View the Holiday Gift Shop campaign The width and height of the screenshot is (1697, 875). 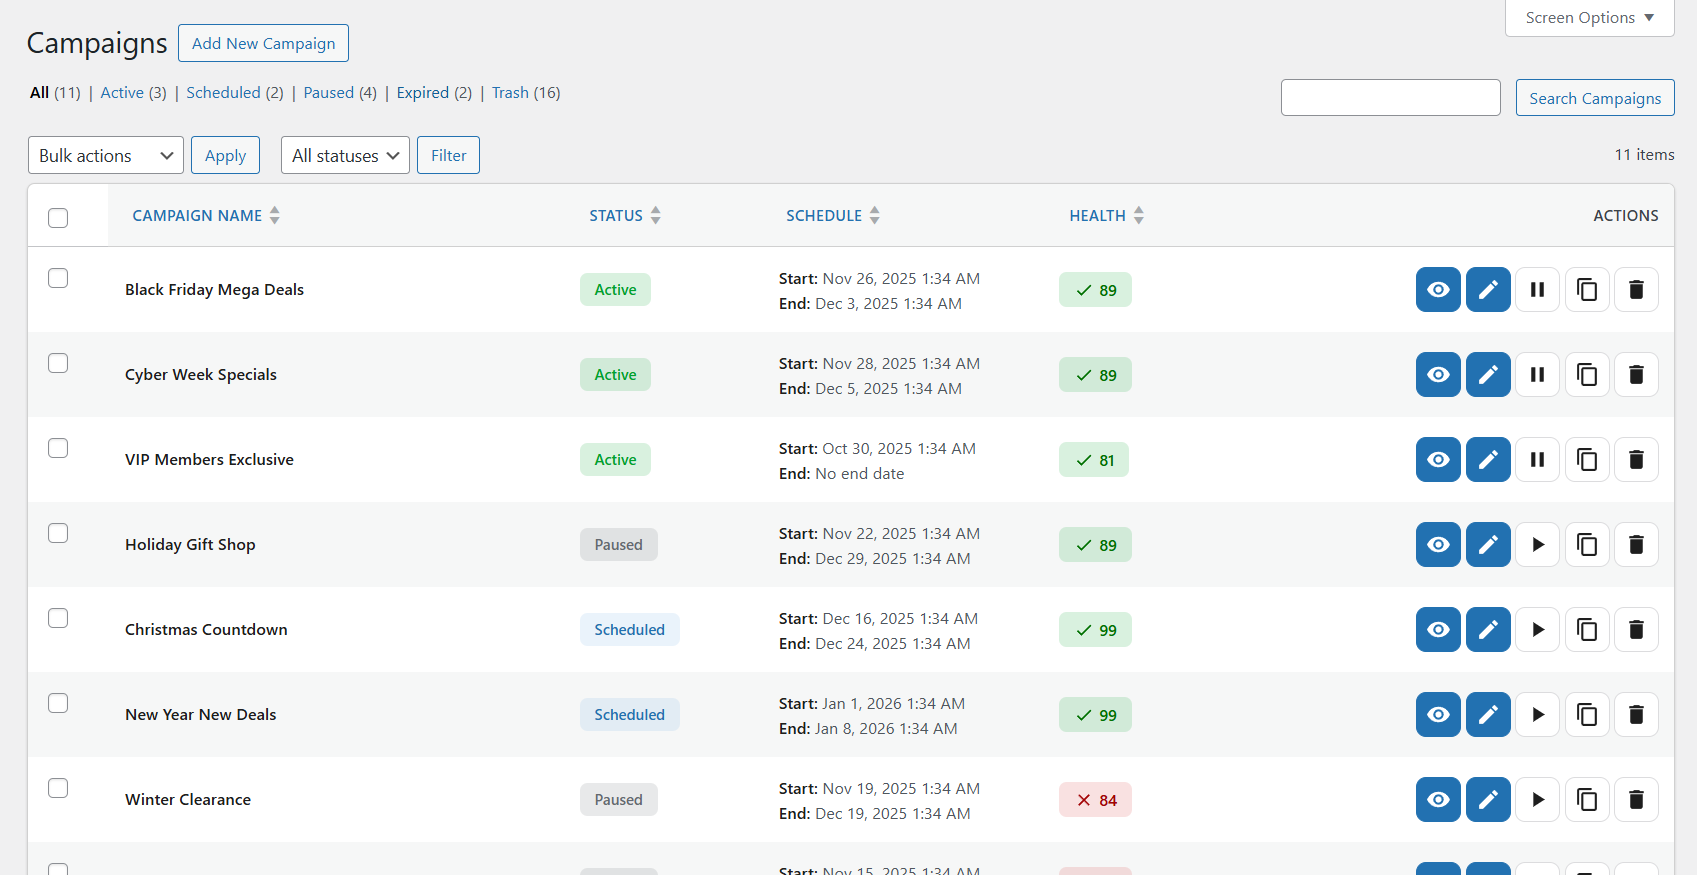pos(1438,545)
